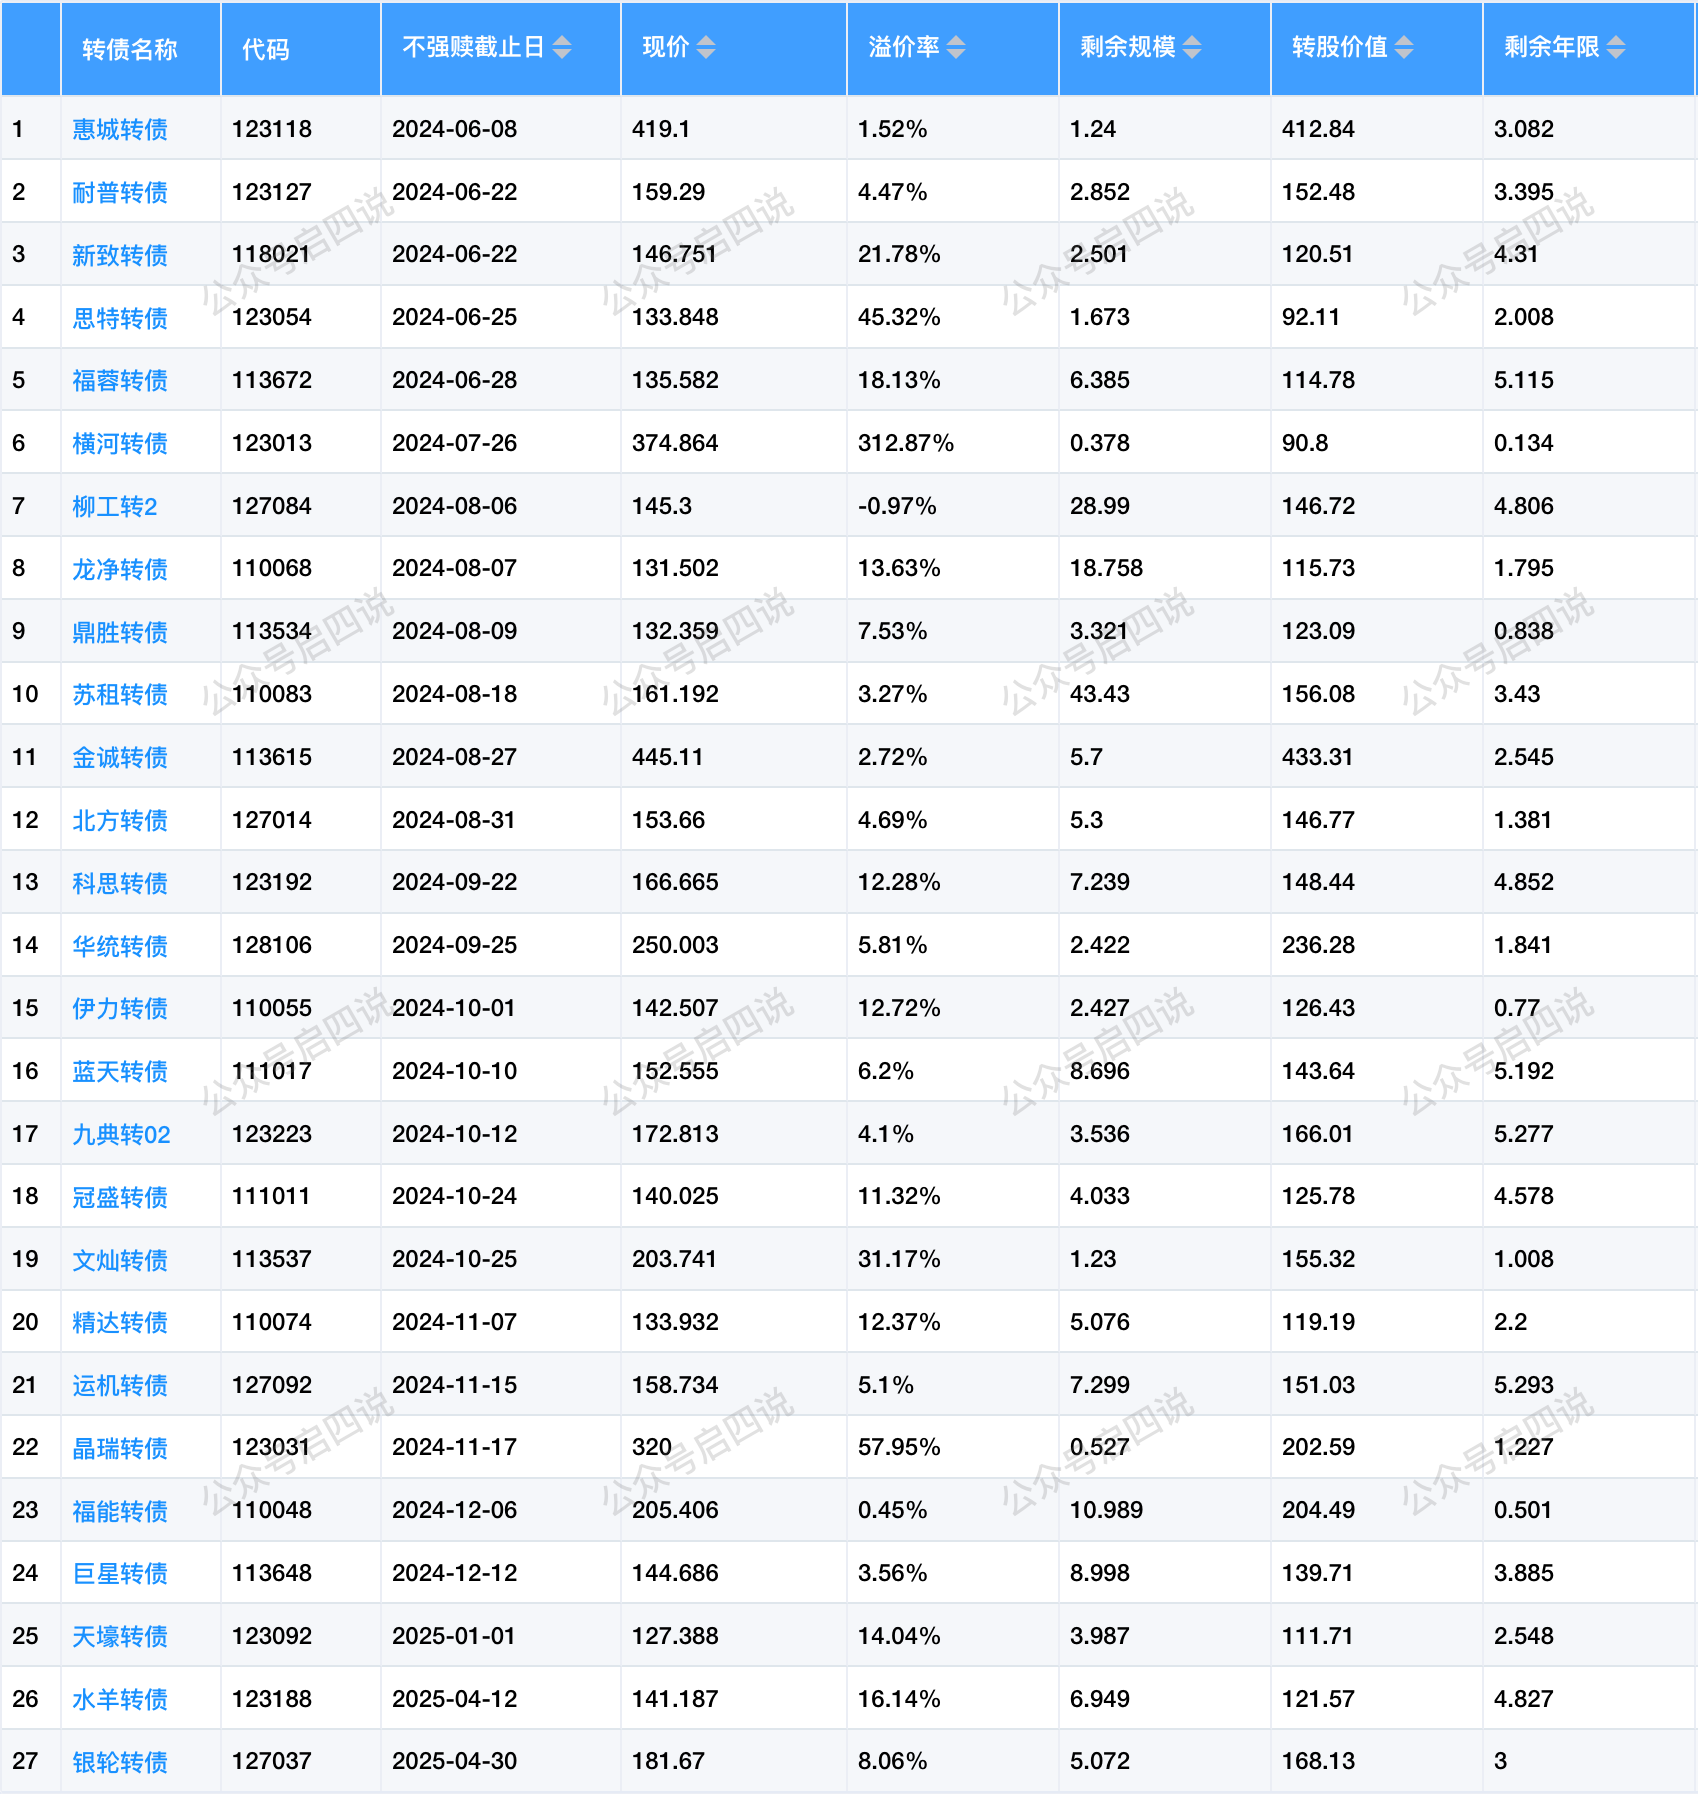Click the 晶瑞转债 link

120,1448
